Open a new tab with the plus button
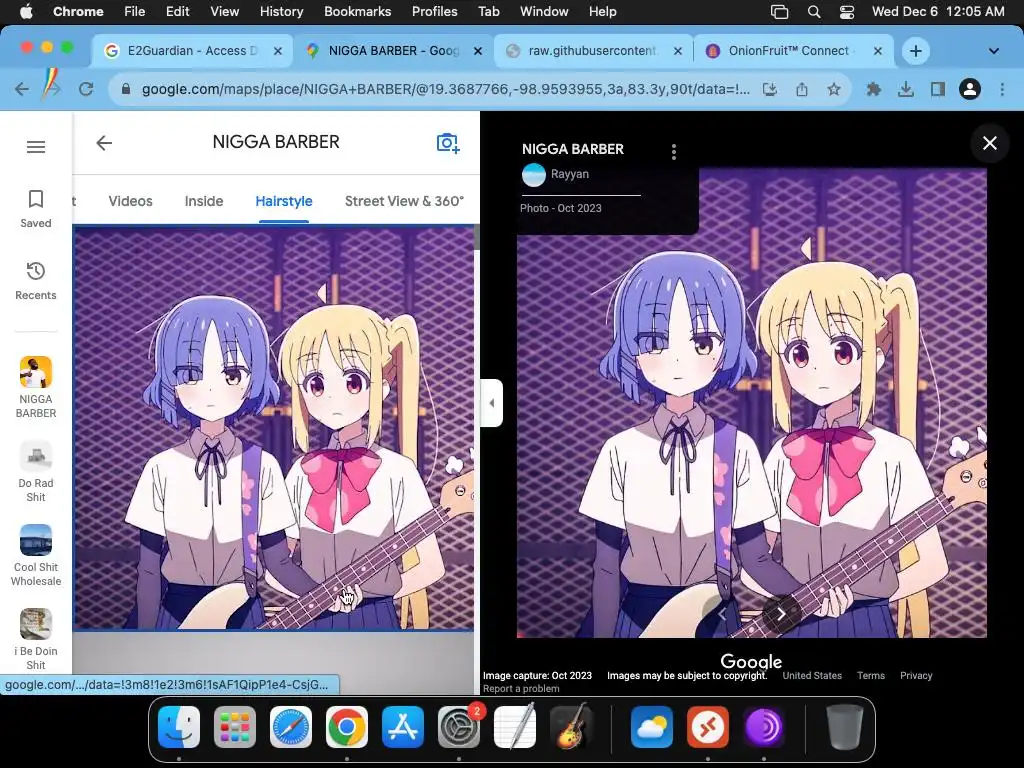 click(x=916, y=51)
